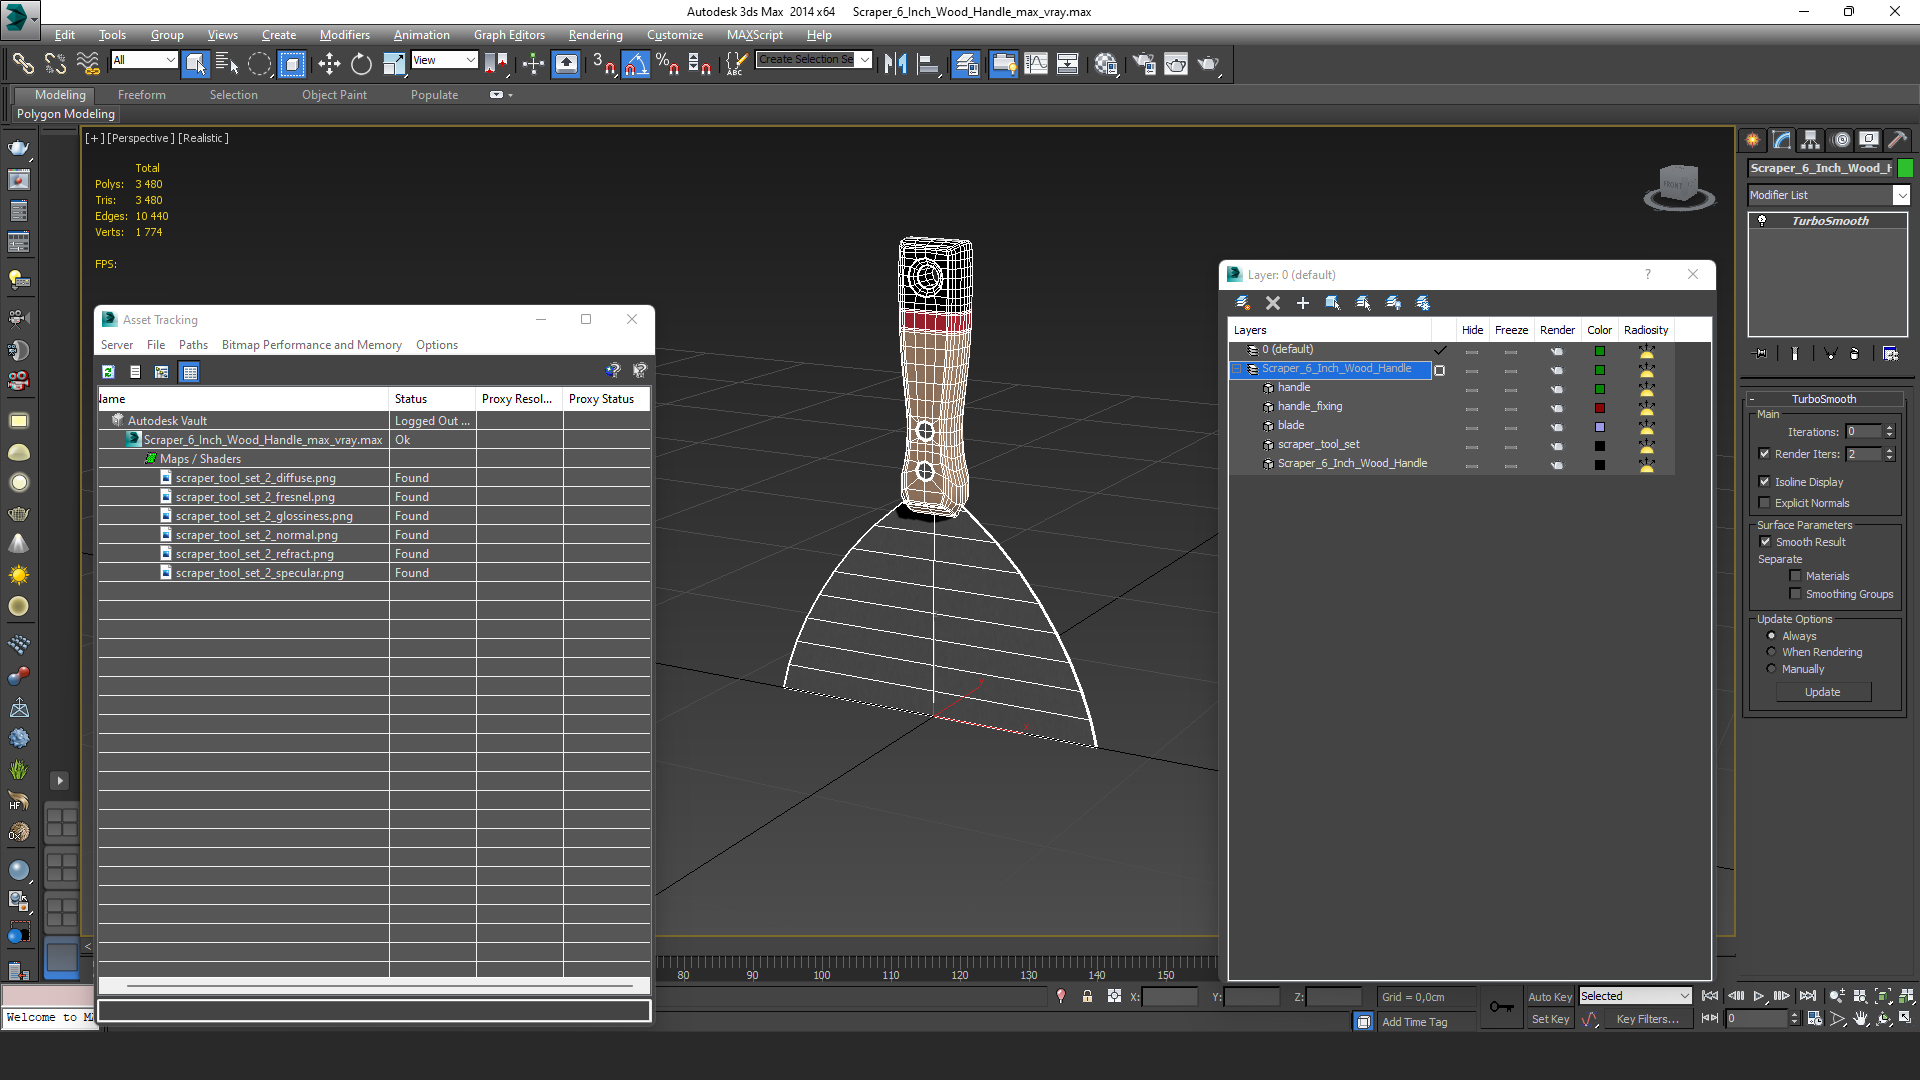Switch to the Freeform ribbon tab
The image size is (1920, 1080).
click(141, 95)
